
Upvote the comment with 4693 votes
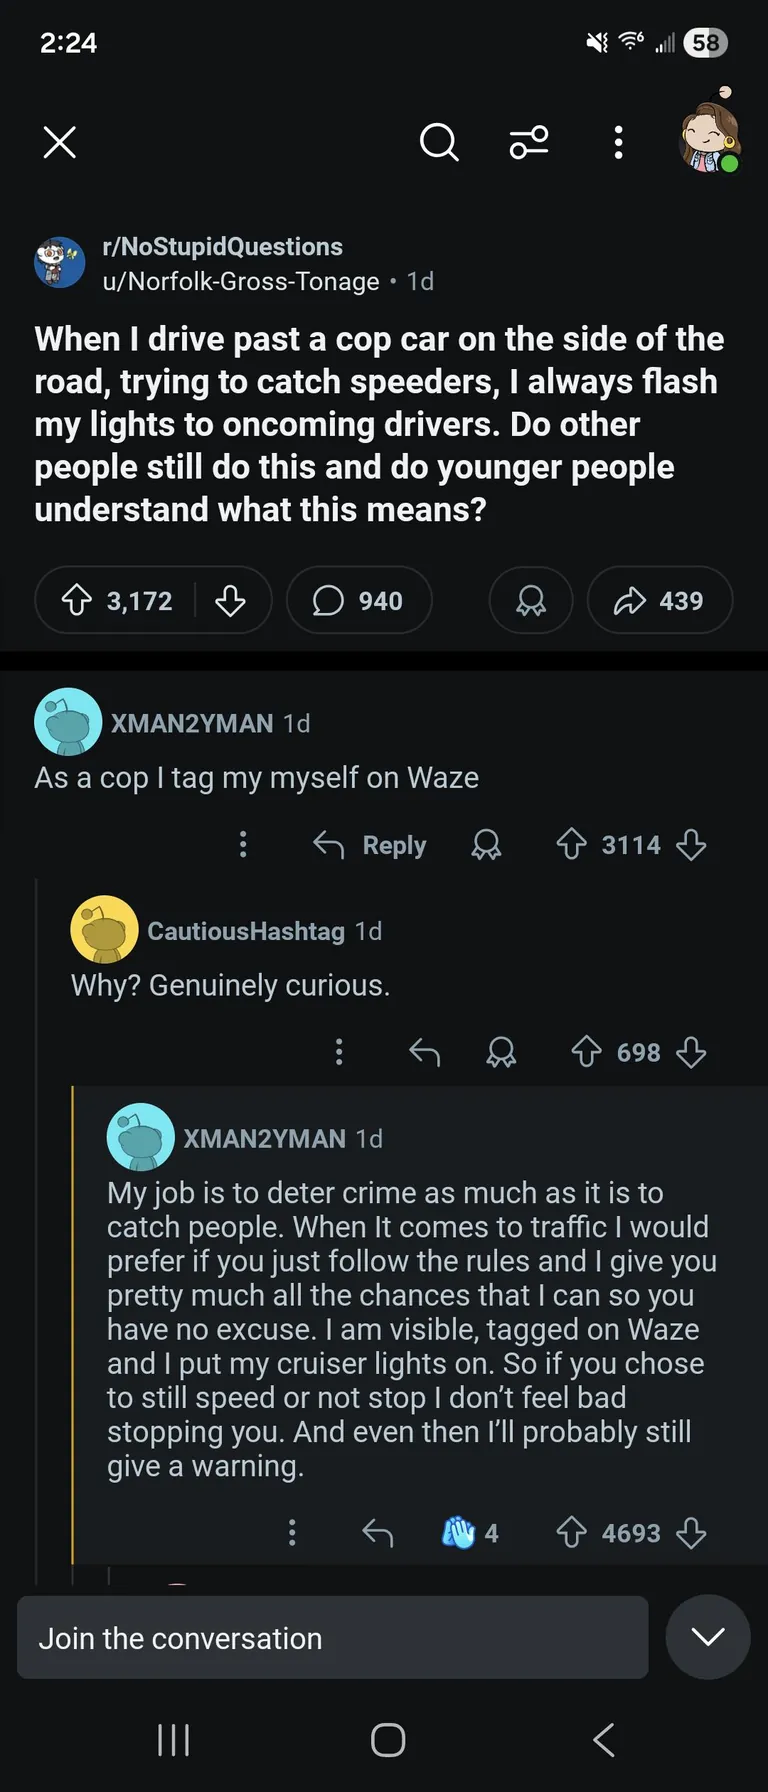point(572,1533)
